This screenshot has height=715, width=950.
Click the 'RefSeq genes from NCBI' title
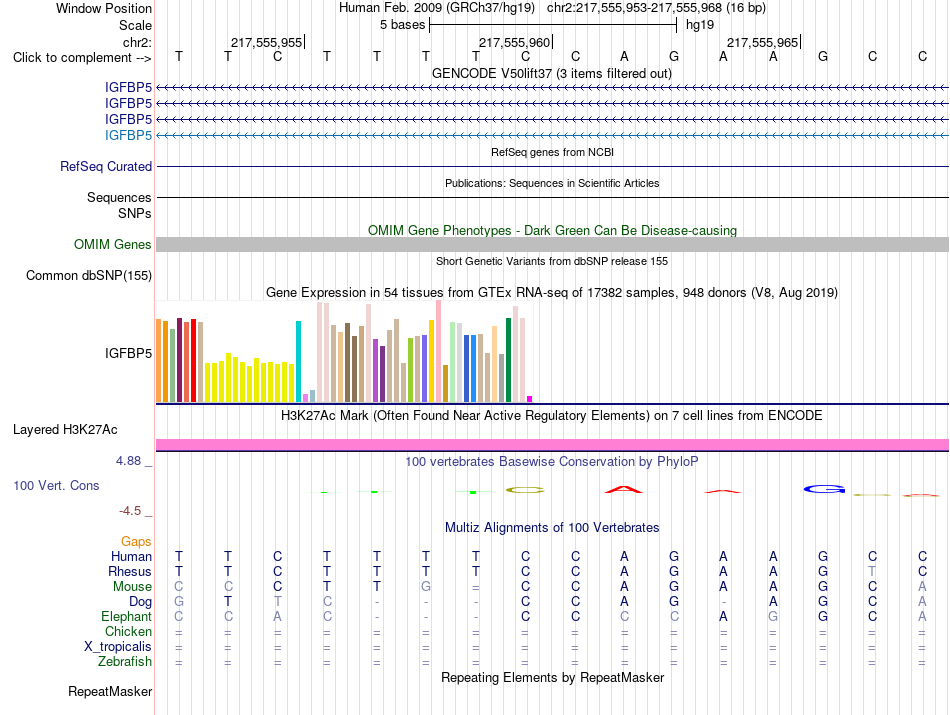[553, 152]
